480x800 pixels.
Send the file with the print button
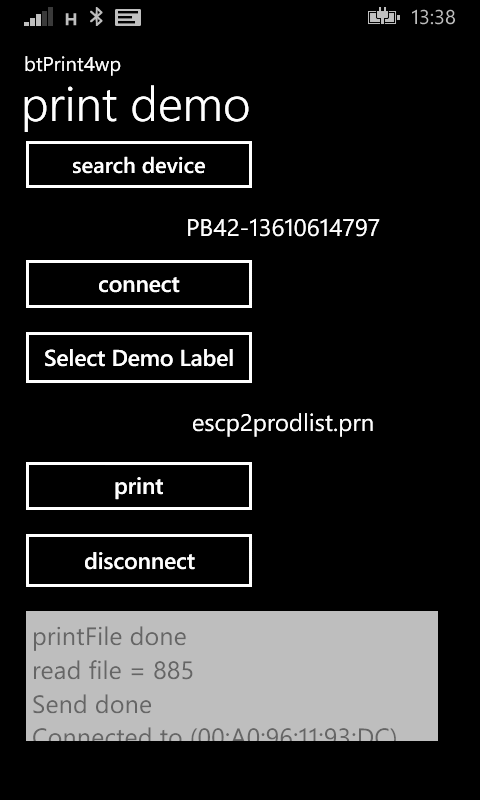coord(139,486)
